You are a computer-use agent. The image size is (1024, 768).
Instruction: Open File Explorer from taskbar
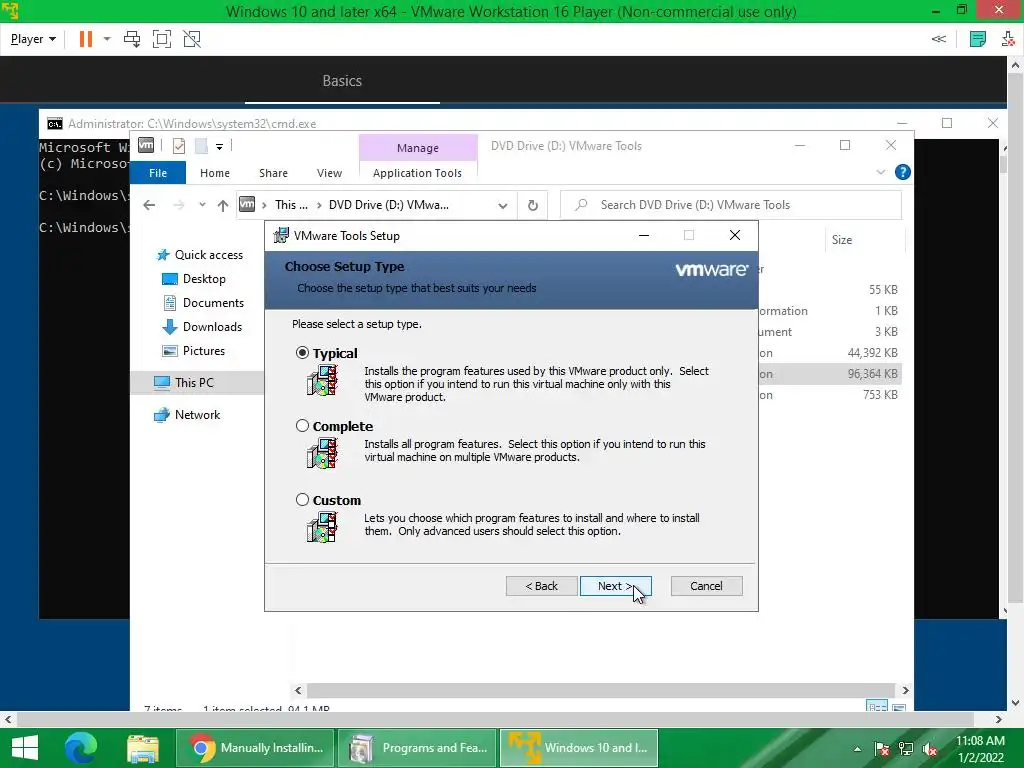click(x=143, y=748)
